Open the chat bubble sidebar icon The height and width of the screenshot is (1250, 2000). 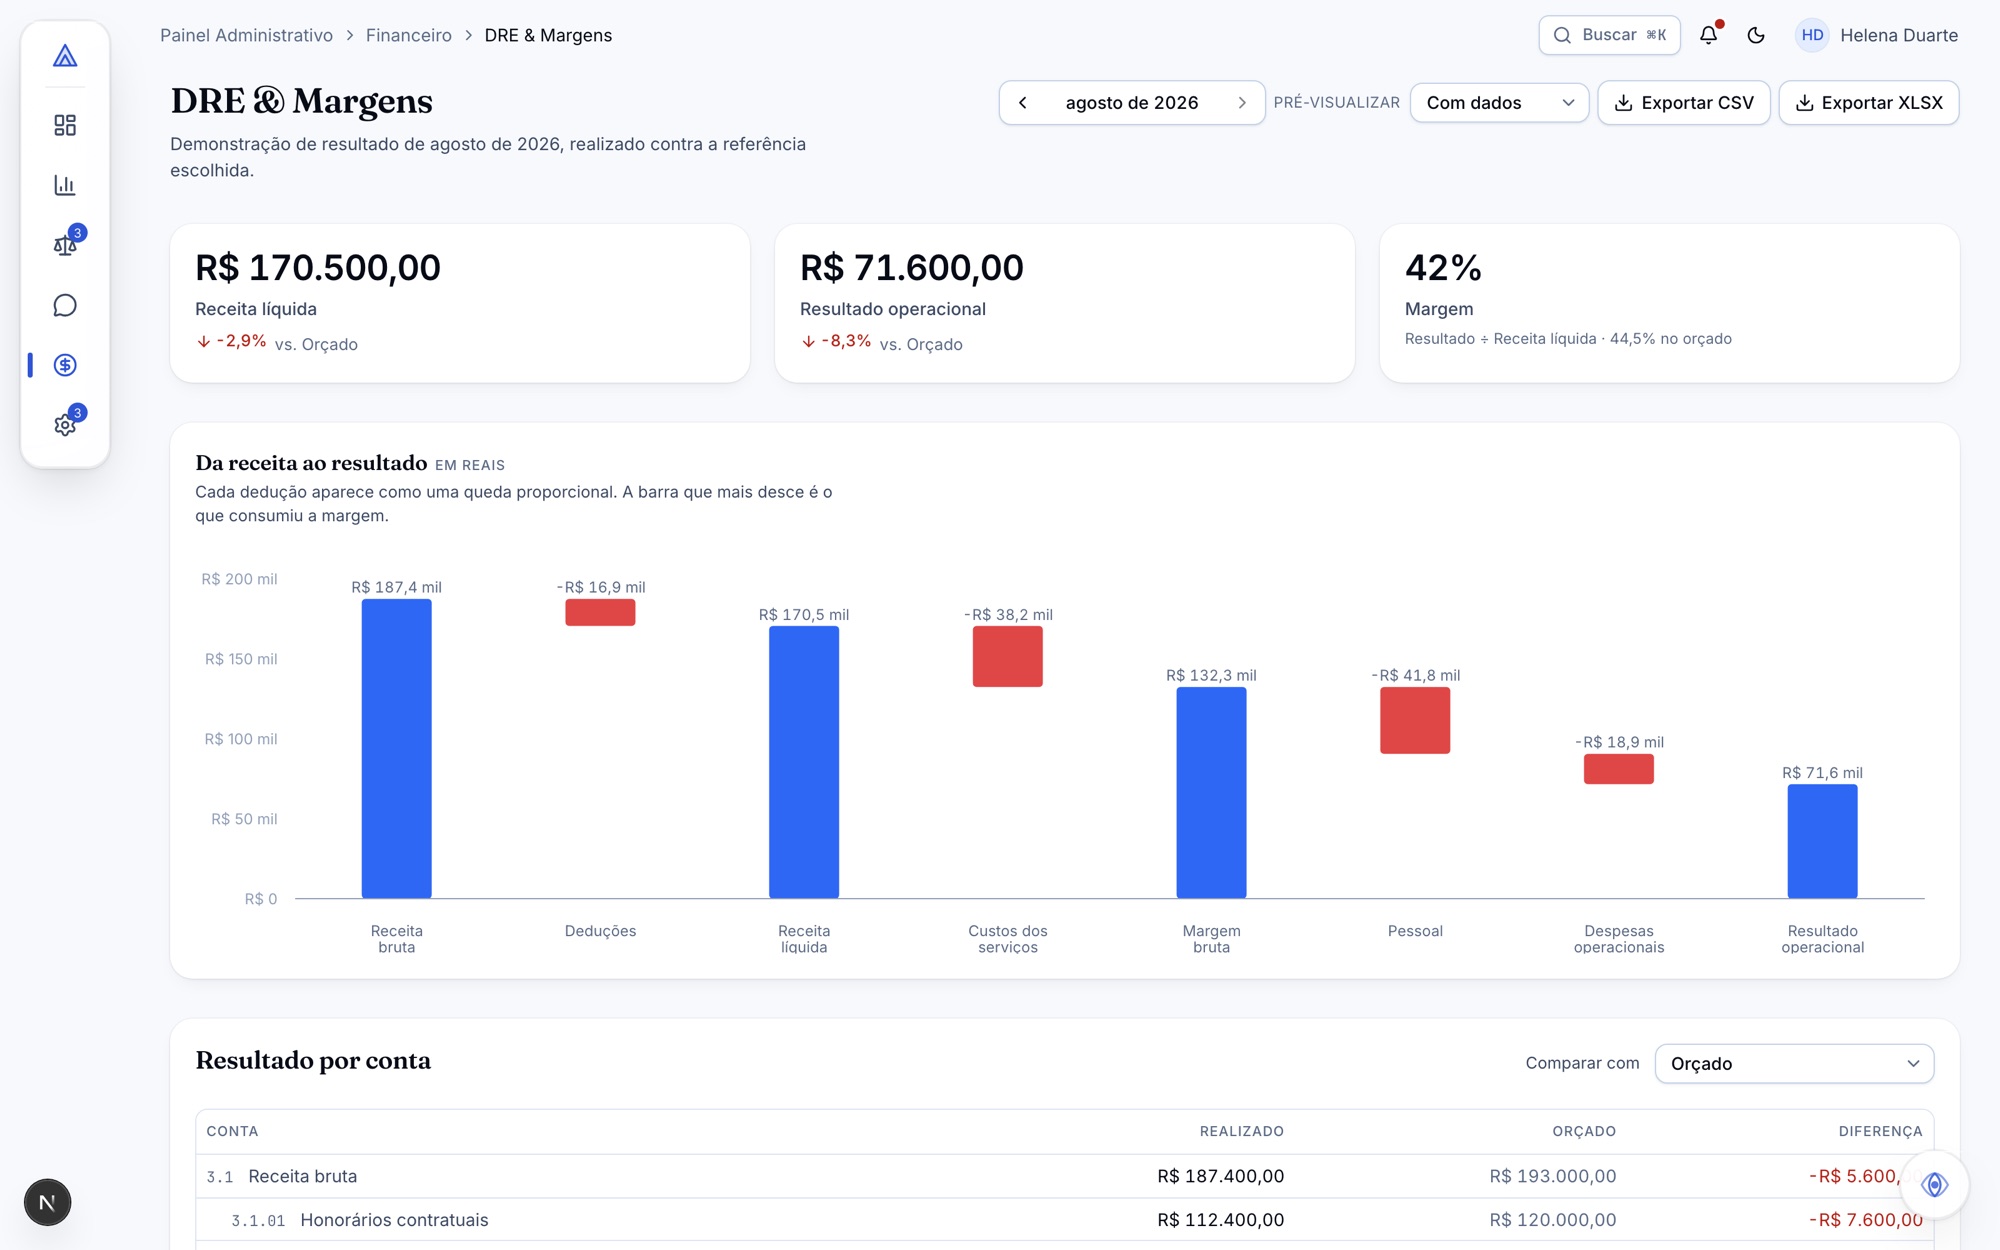[x=65, y=305]
